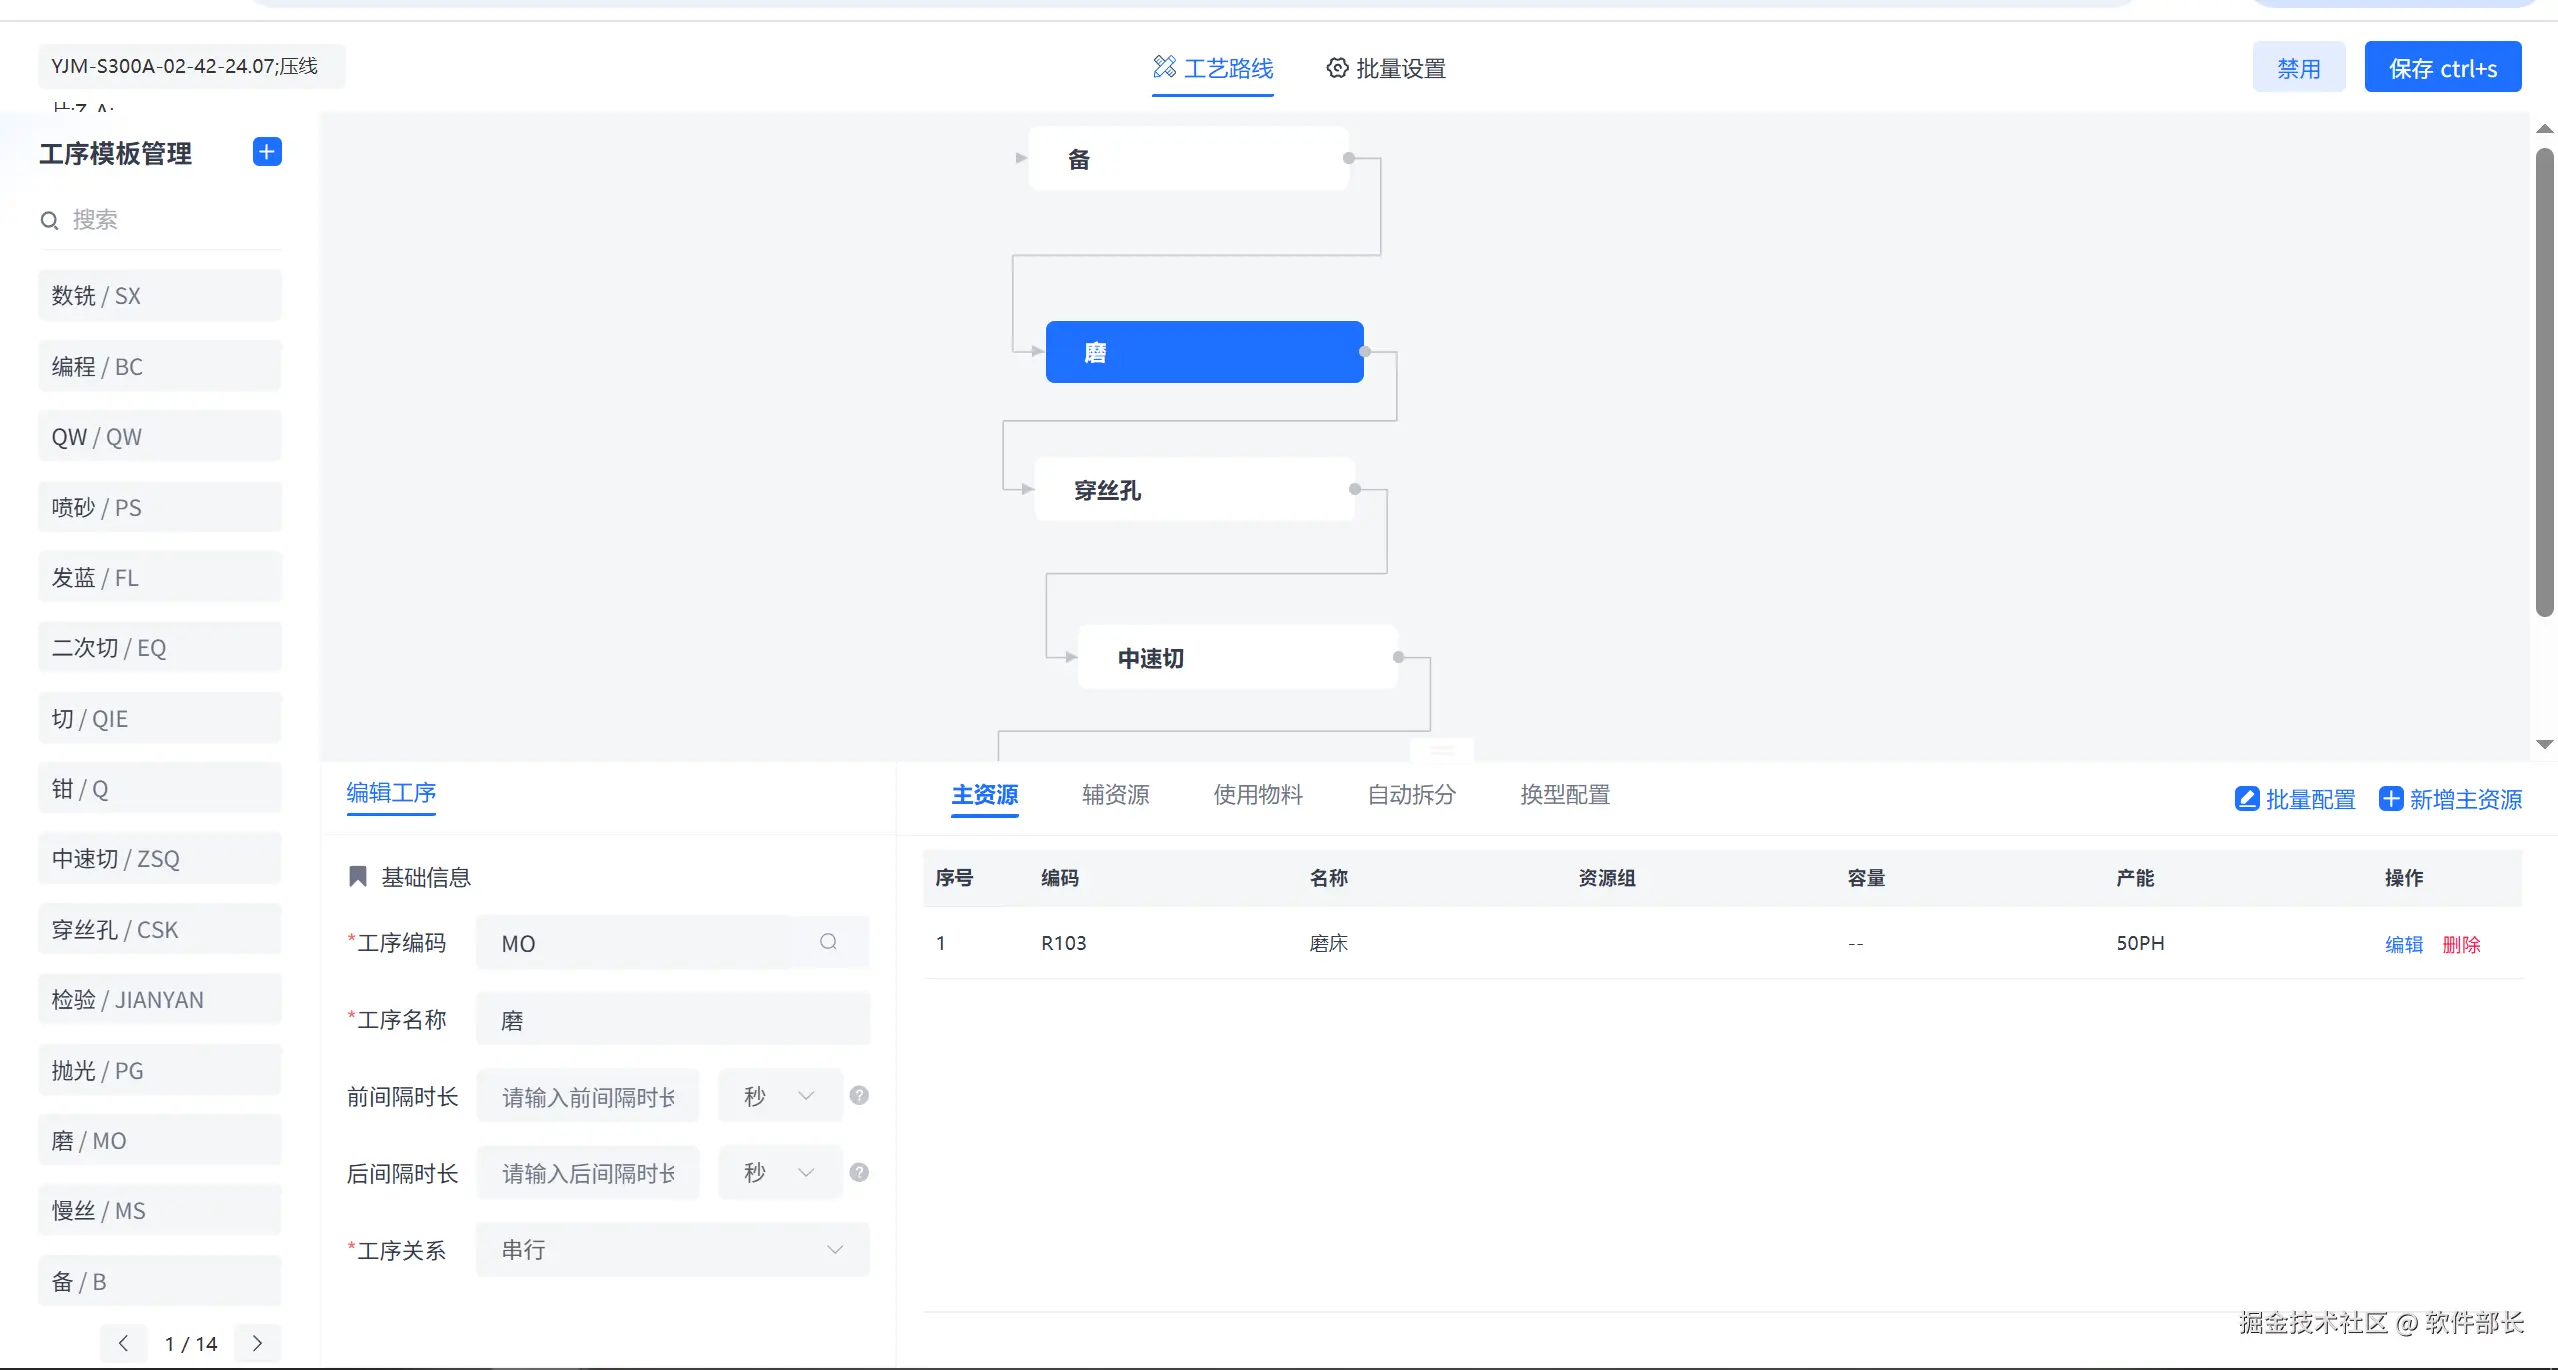Select the 穿丝孔 node in the flow

(x=1194, y=490)
